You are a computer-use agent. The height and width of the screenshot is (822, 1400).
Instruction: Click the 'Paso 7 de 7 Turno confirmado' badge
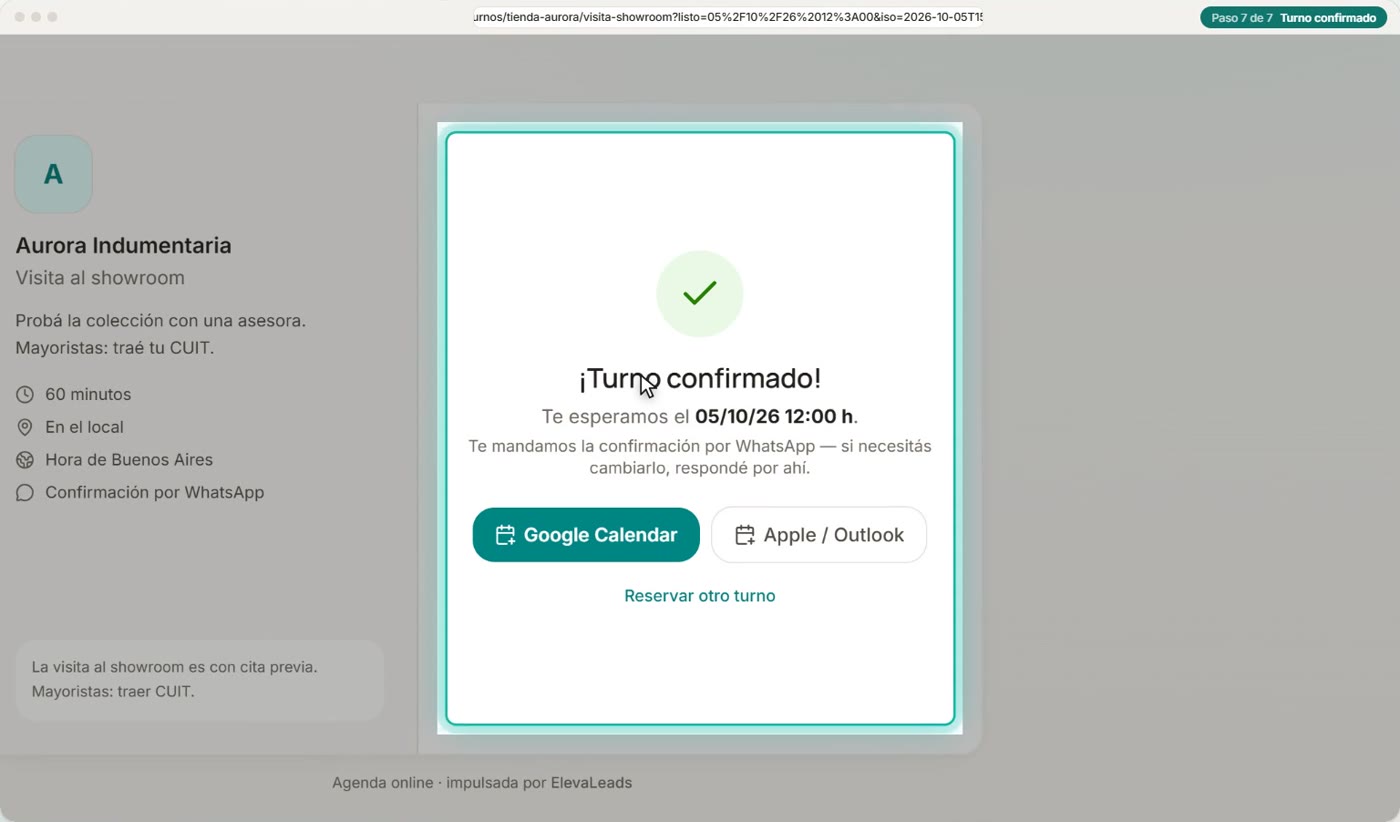[x=1293, y=18]
